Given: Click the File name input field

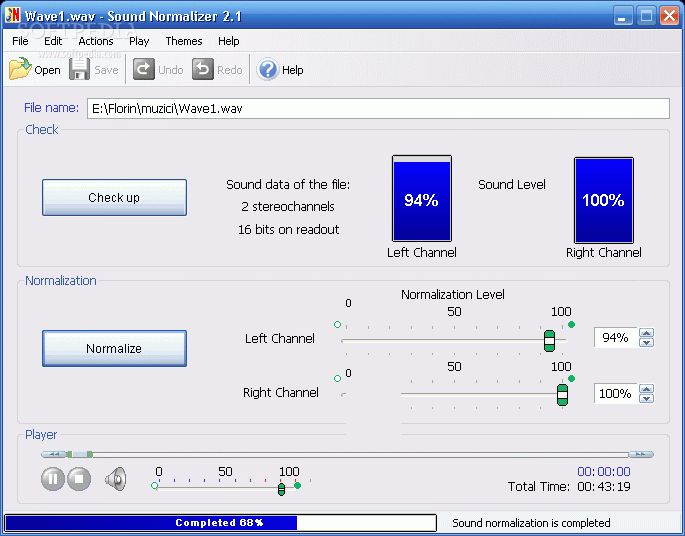Looking at the screenshot, I should 378,108.
